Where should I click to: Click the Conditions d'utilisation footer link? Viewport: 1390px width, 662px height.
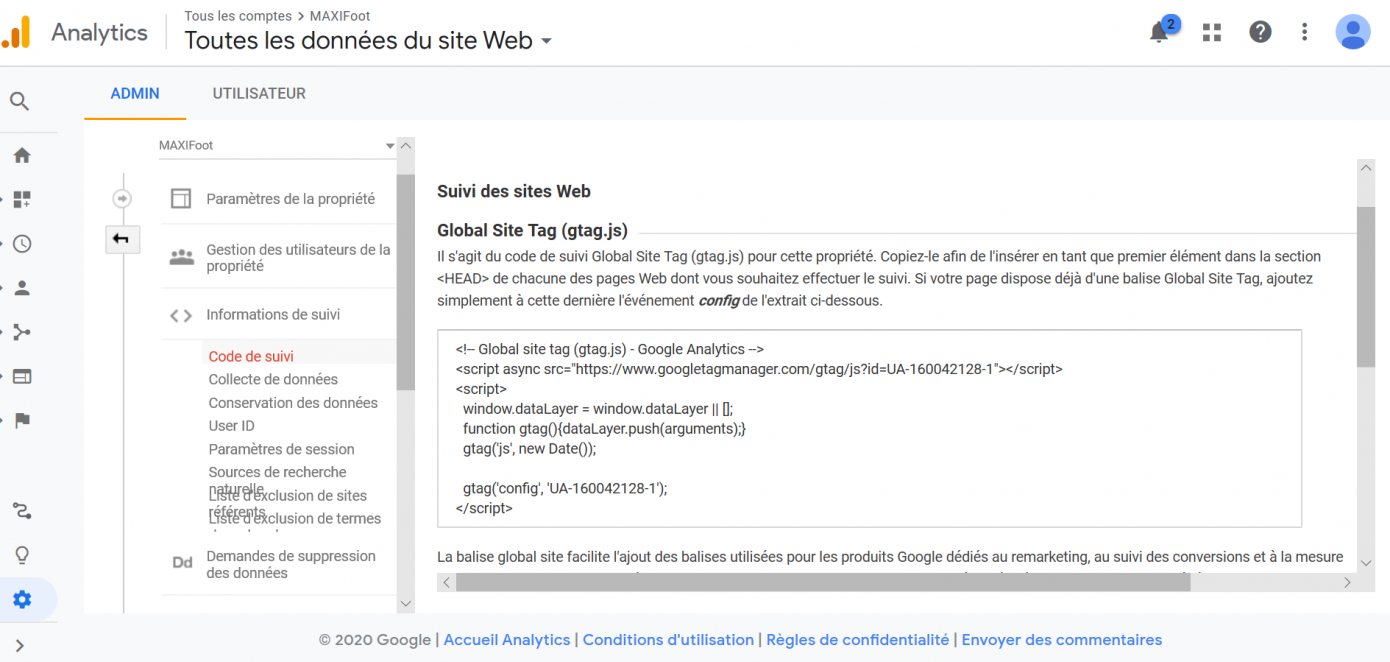coord(668,640)
